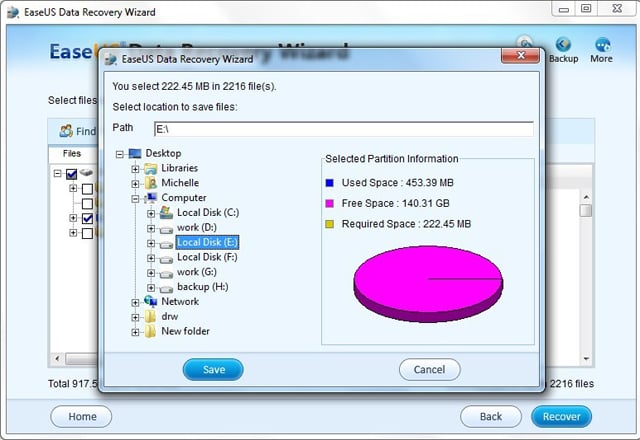Select backup (H:) as save location
Screen dimensions: 640x440
coord(202,287)
